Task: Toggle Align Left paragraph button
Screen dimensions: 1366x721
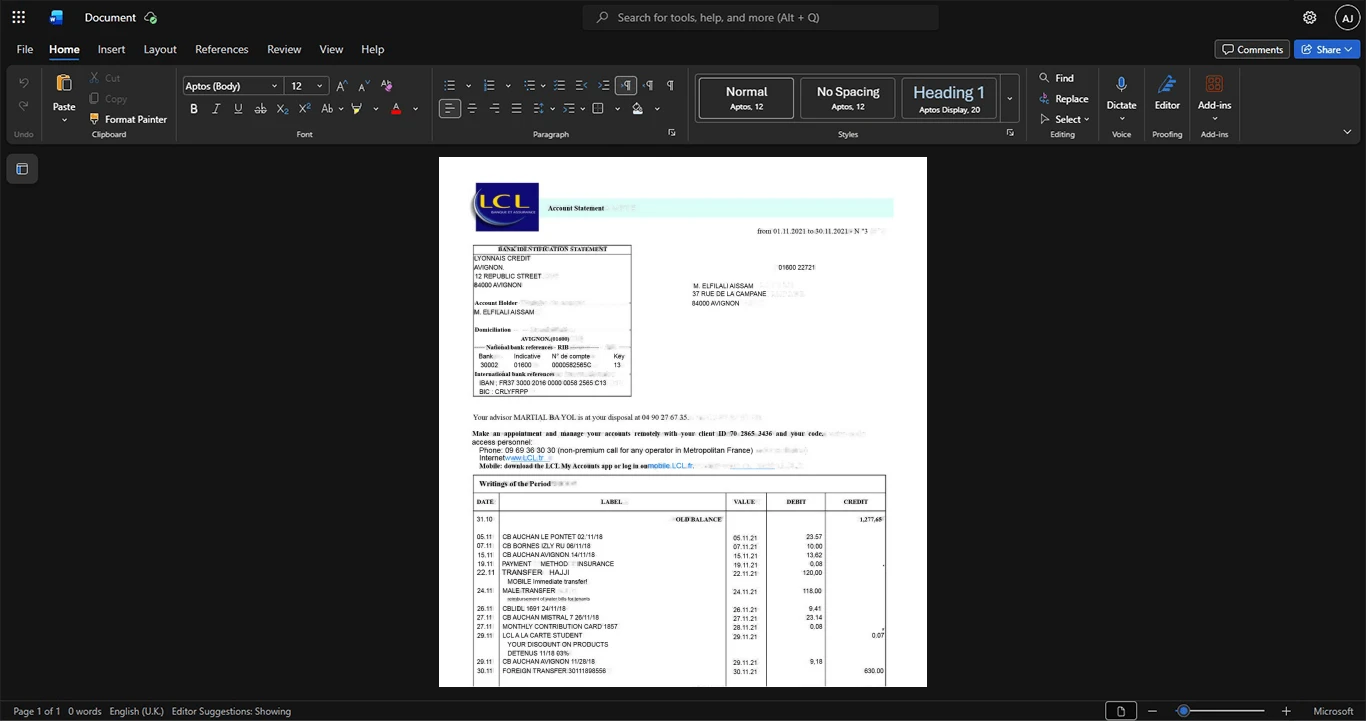Action: pos(450,108)
